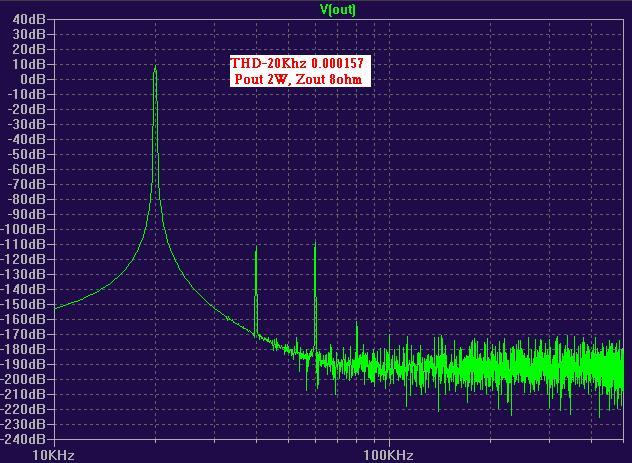
Task: Click the -220dB axis label
Action: pyautogui.click(x=23, y=409)
